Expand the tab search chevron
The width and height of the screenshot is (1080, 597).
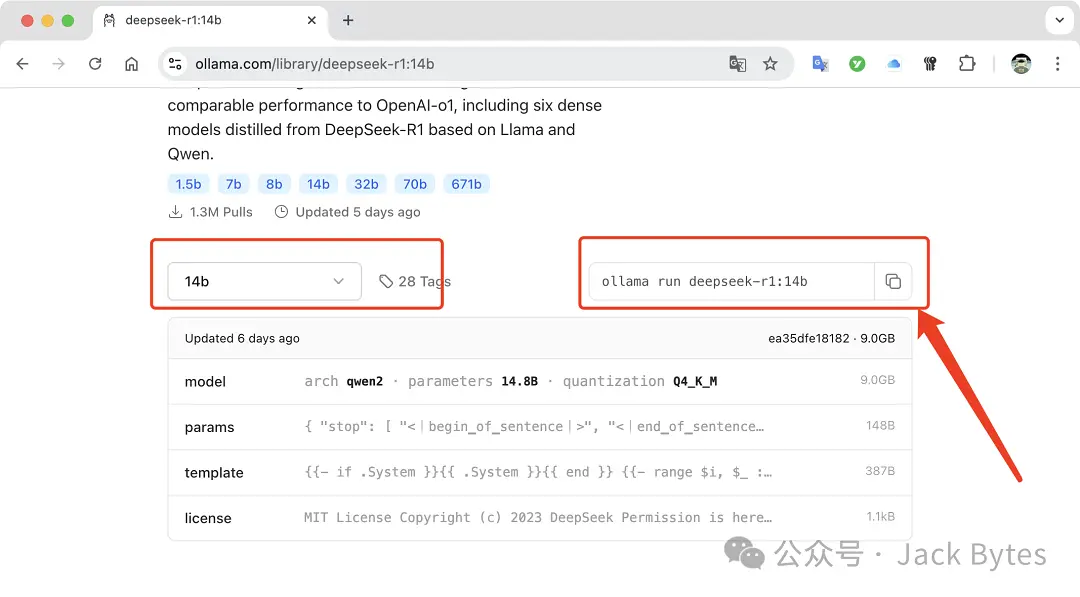(x=1058, y=20)
